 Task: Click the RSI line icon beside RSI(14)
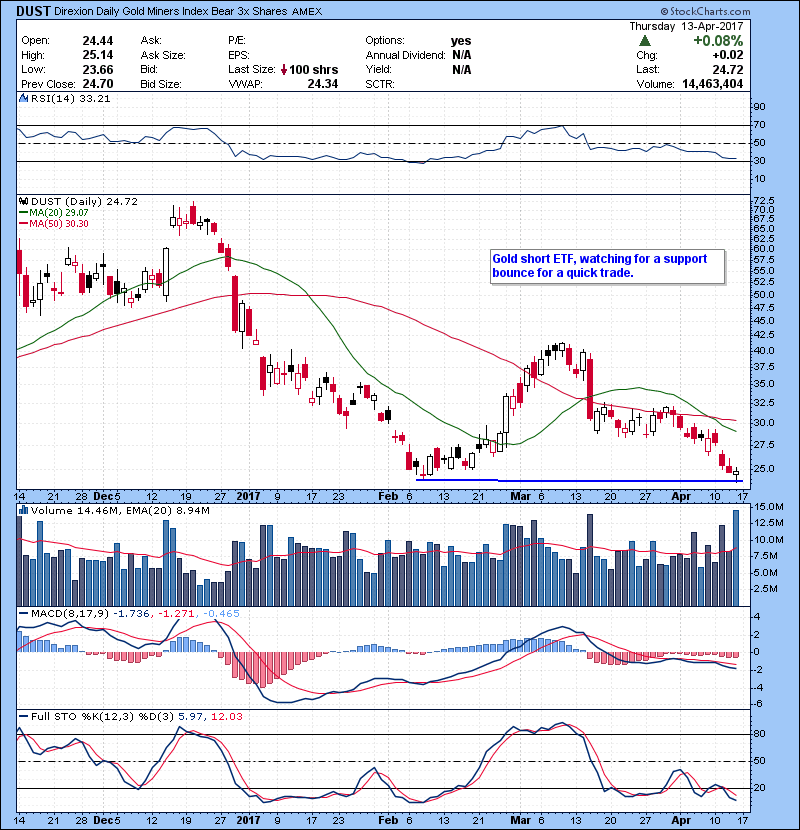[x=23, y=98]
